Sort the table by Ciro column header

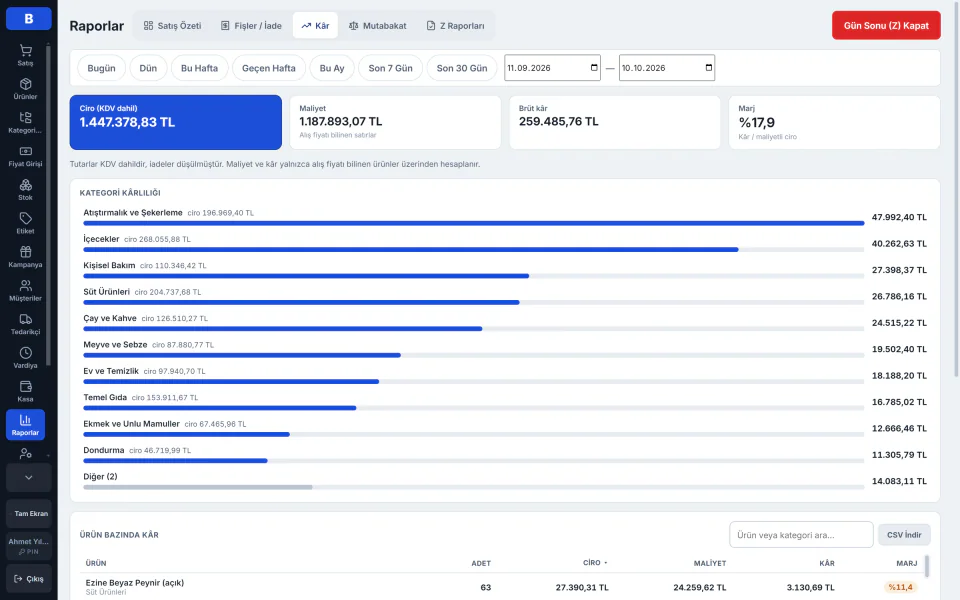coord(594,563)
